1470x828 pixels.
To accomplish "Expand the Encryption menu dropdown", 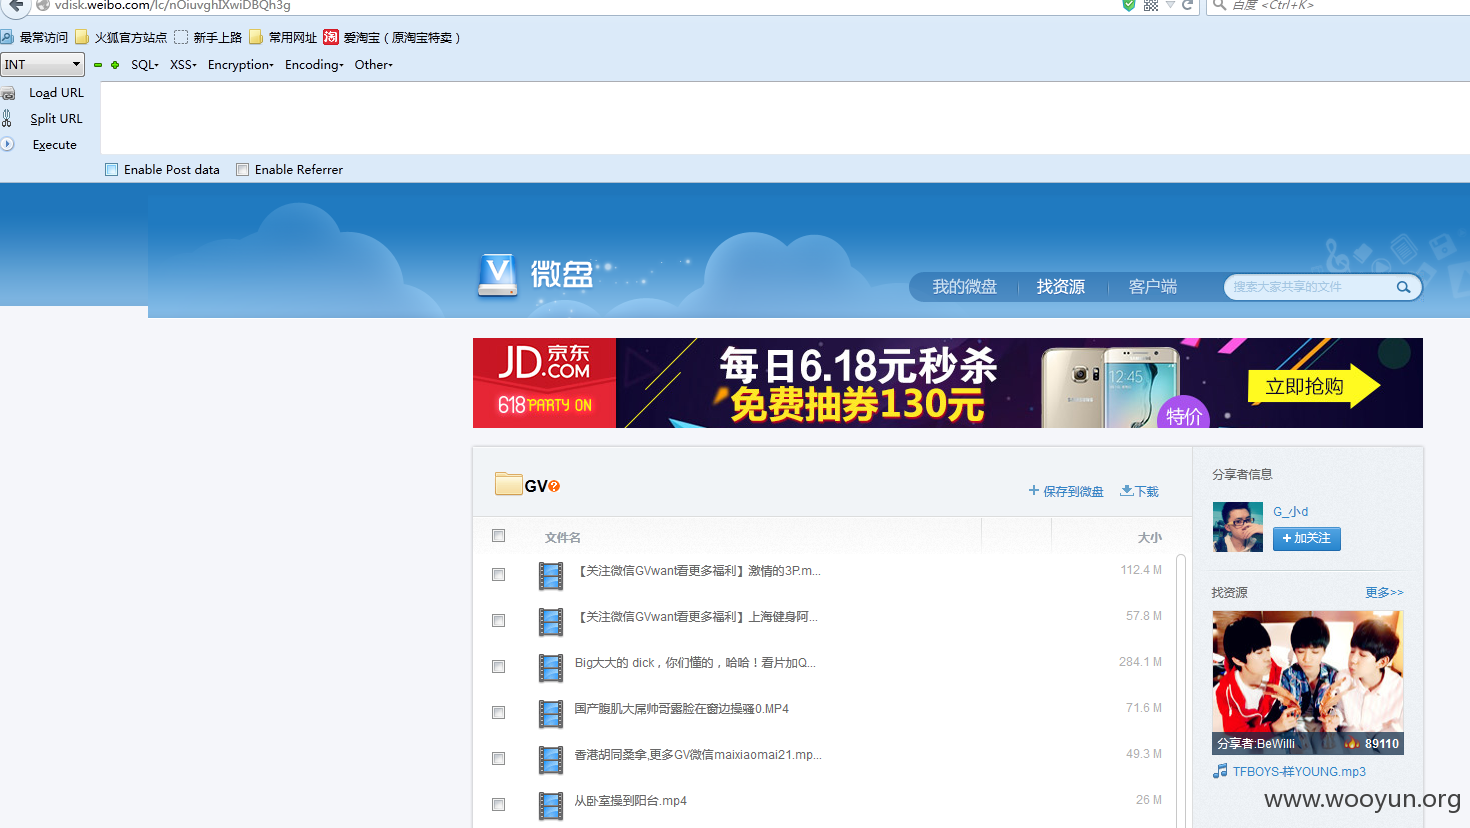I will pyautogui.click(x=241, y=65).
